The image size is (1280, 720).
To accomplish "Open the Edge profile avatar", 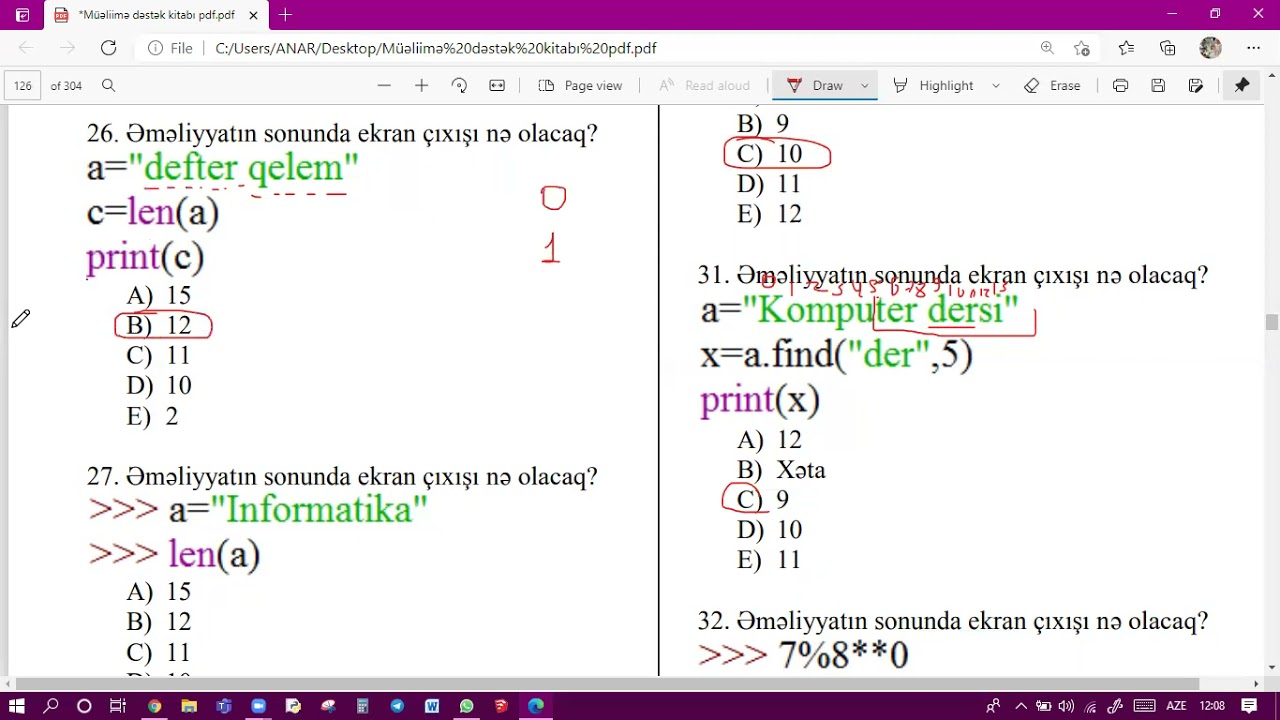I will pos(1210,48).
